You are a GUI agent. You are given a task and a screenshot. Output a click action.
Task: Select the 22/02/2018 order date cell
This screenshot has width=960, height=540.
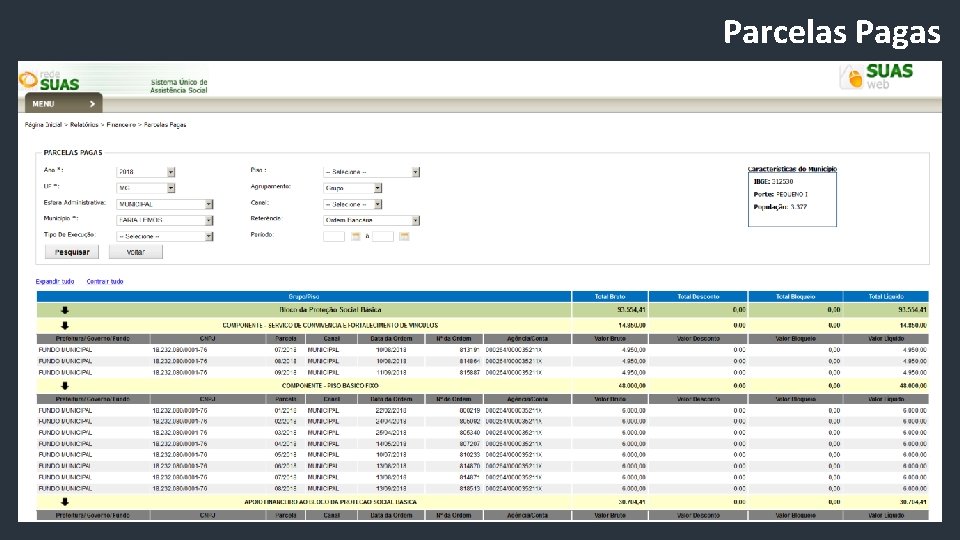point(391,411)
